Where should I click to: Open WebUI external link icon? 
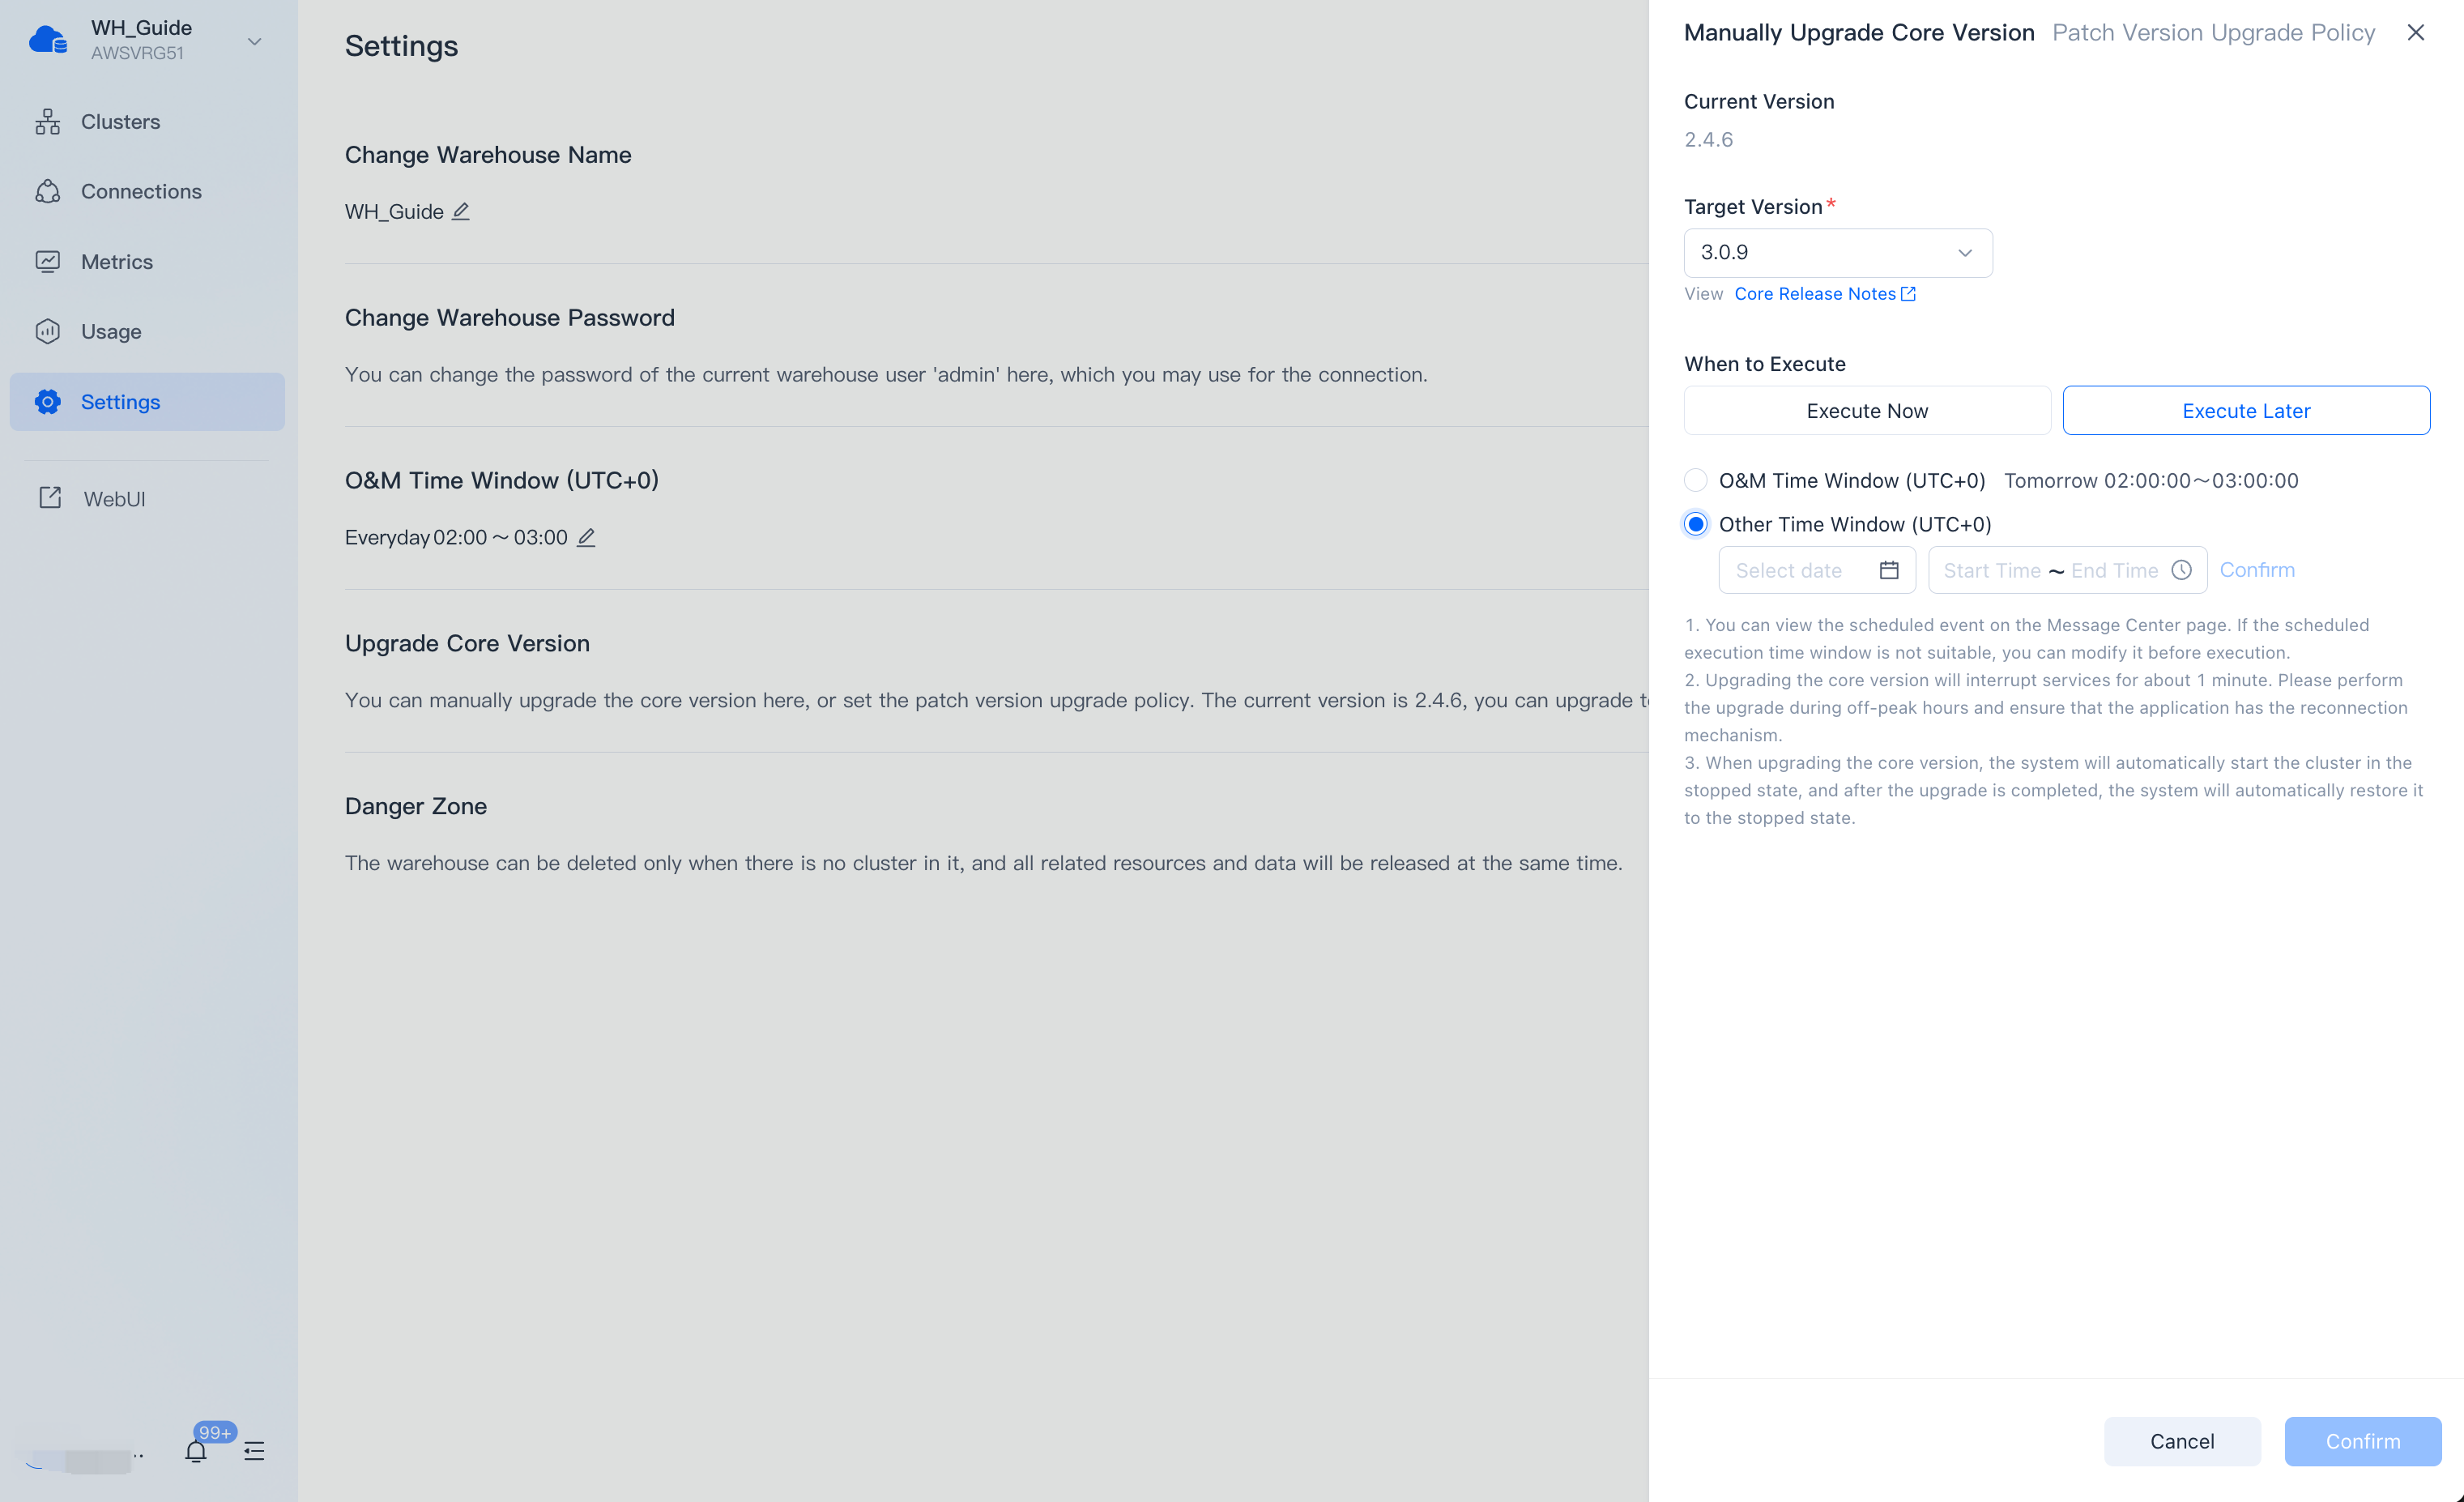coord(50,498)
